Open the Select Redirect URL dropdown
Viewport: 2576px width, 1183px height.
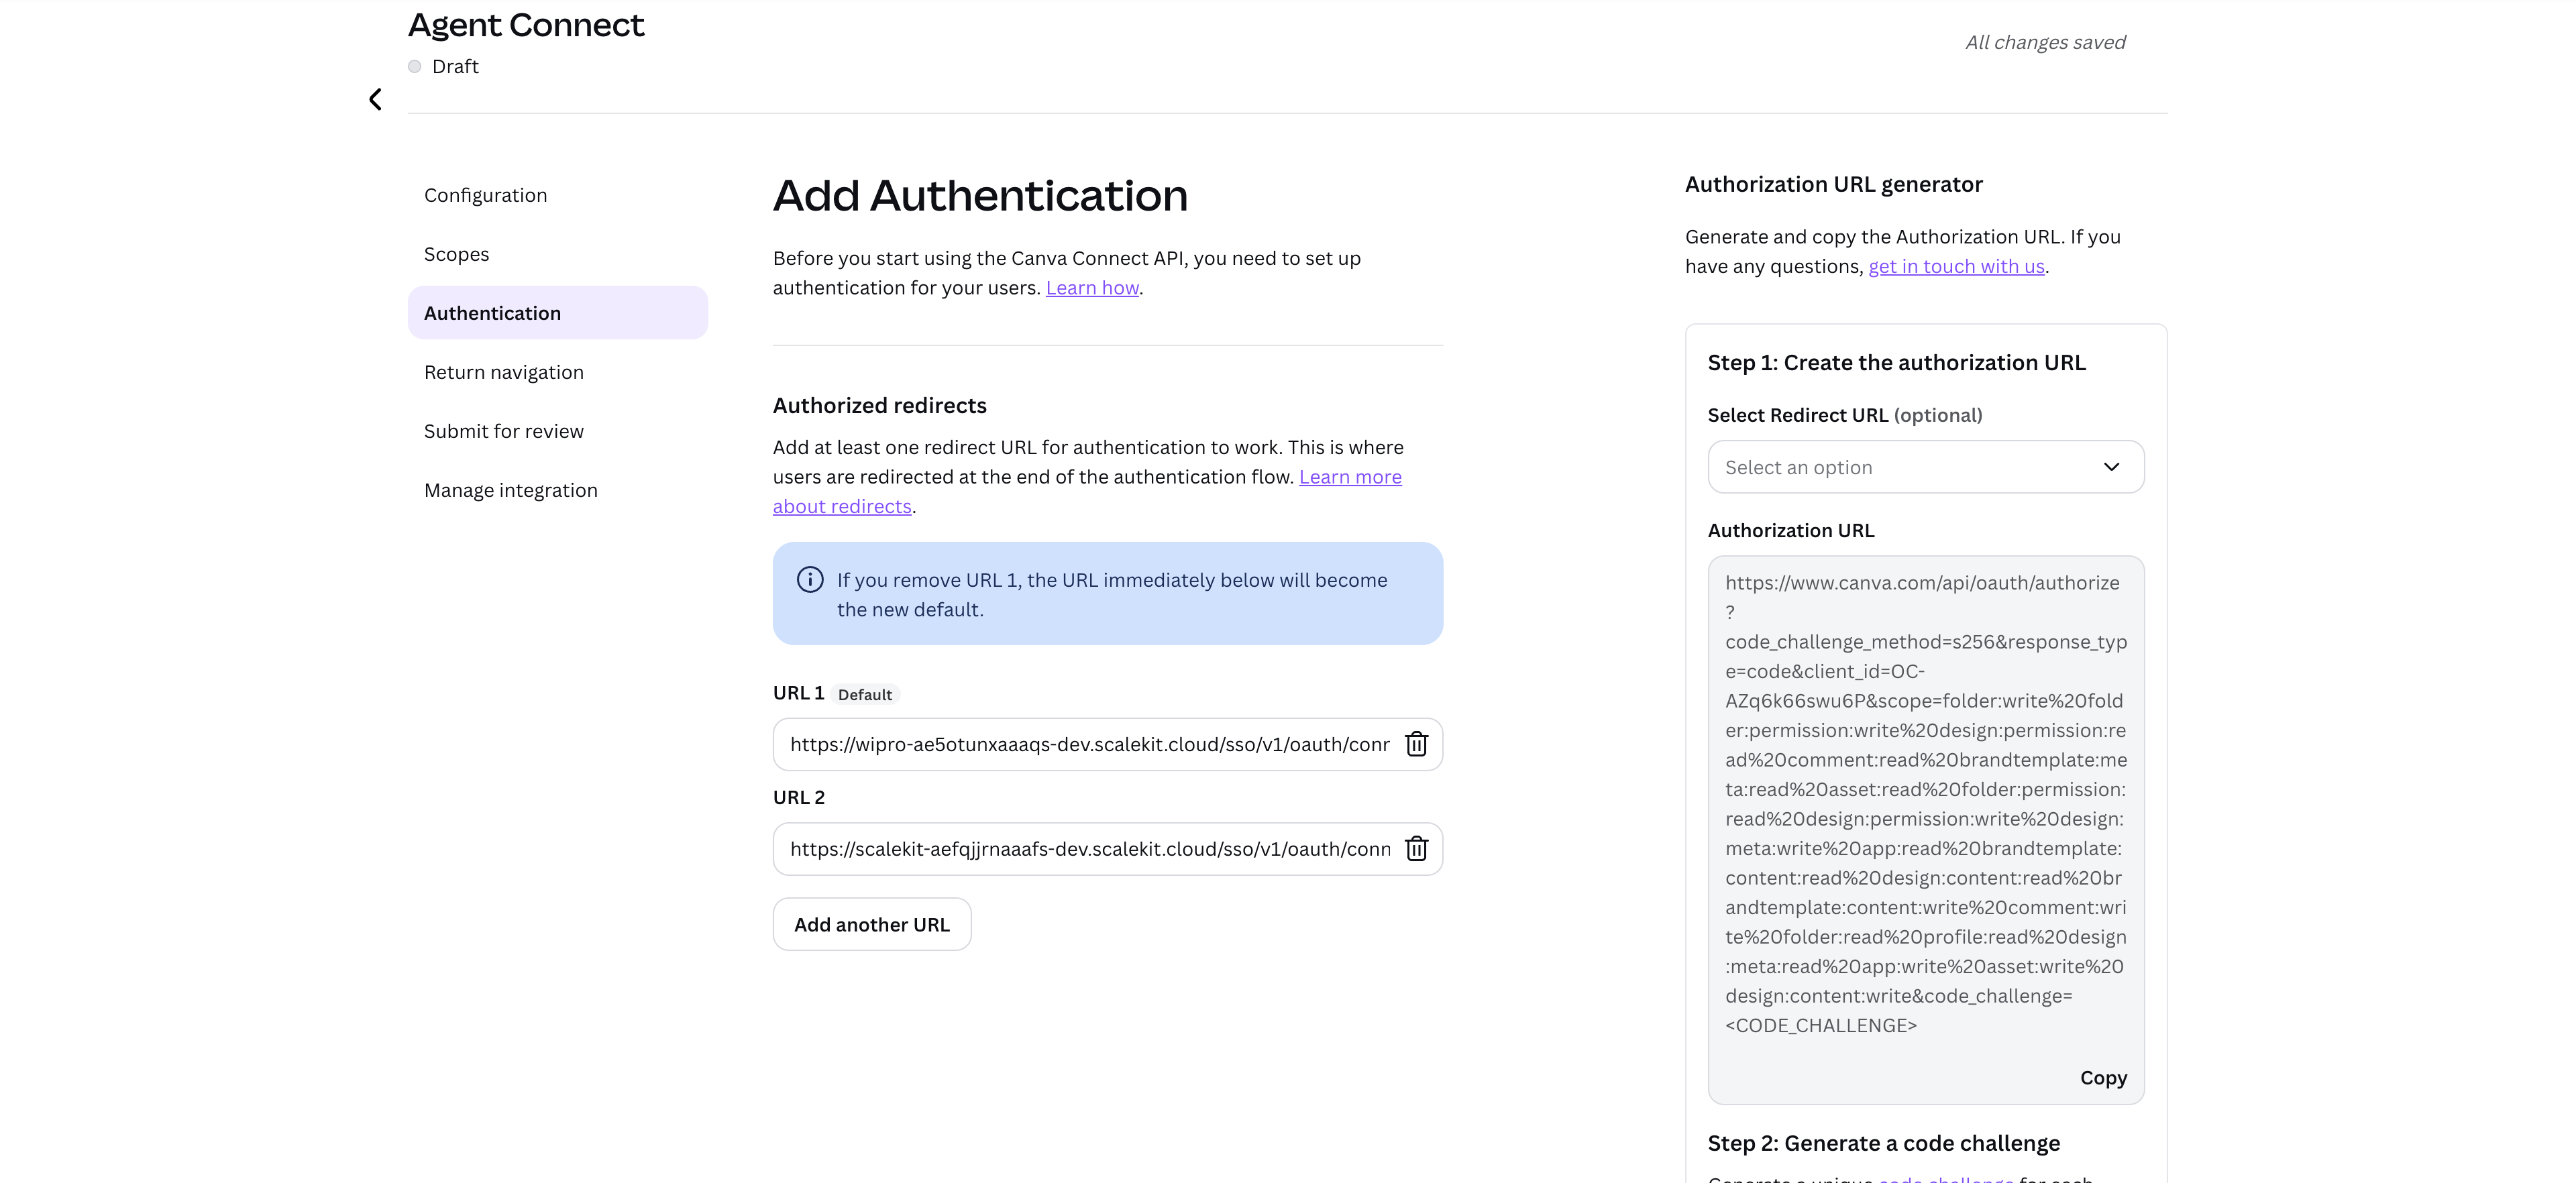tap(1925, 467)
